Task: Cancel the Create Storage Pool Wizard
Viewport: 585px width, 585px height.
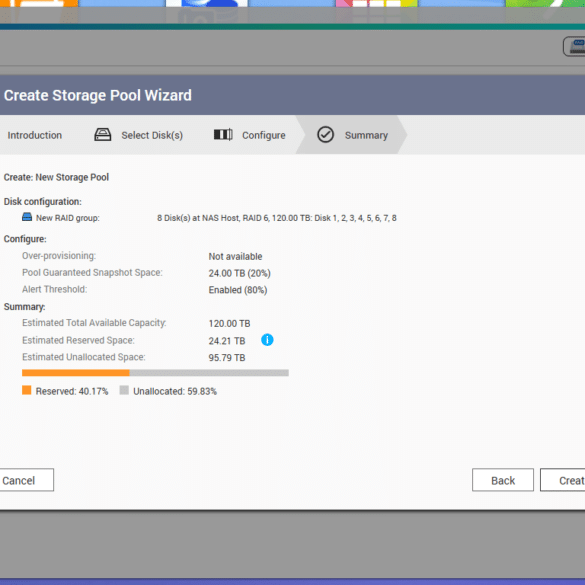Action: point(26,480)
